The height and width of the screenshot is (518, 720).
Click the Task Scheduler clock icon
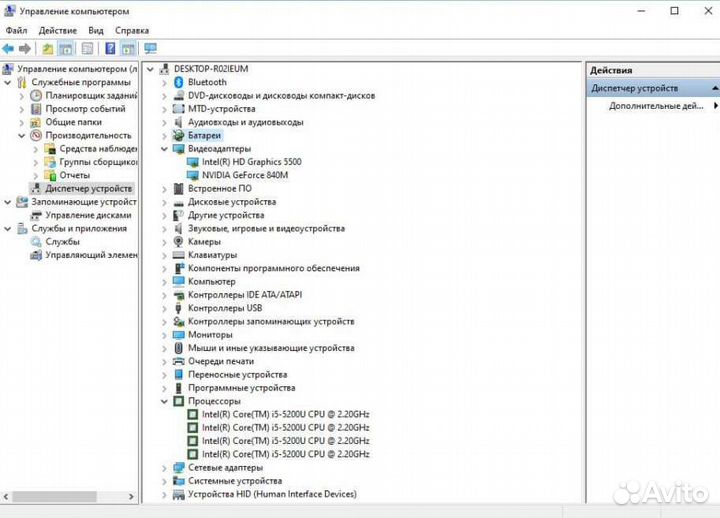[x=36, y=96]
